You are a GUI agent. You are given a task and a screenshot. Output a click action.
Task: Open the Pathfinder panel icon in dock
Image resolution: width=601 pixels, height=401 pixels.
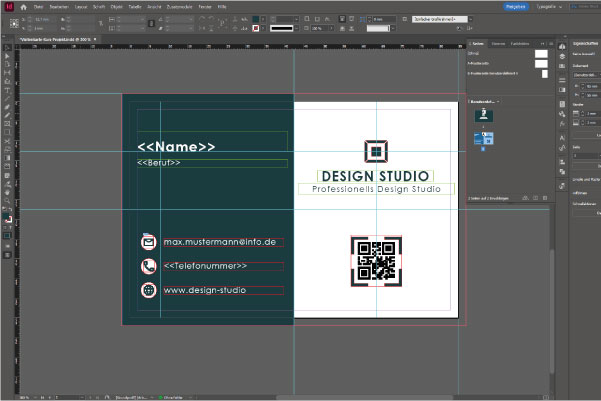562,172
